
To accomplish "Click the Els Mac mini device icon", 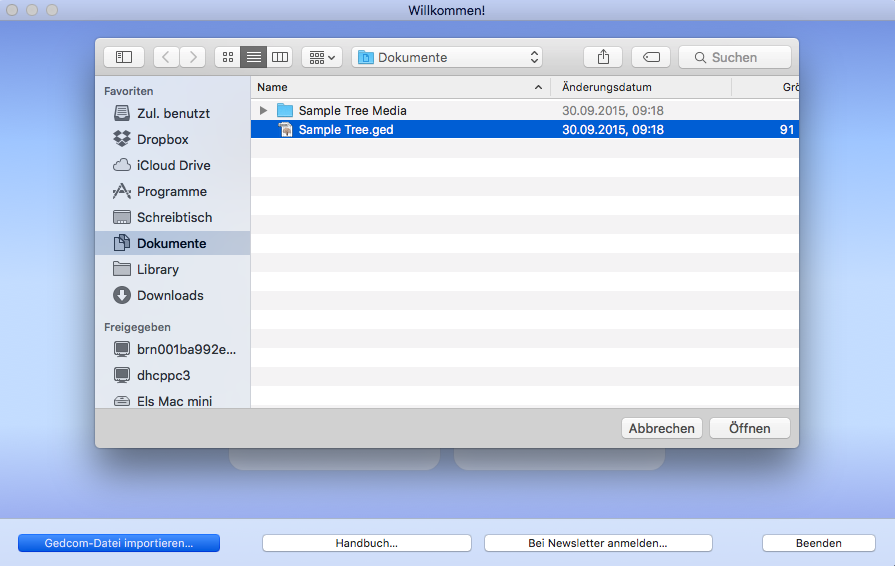I will pos(122,401).
